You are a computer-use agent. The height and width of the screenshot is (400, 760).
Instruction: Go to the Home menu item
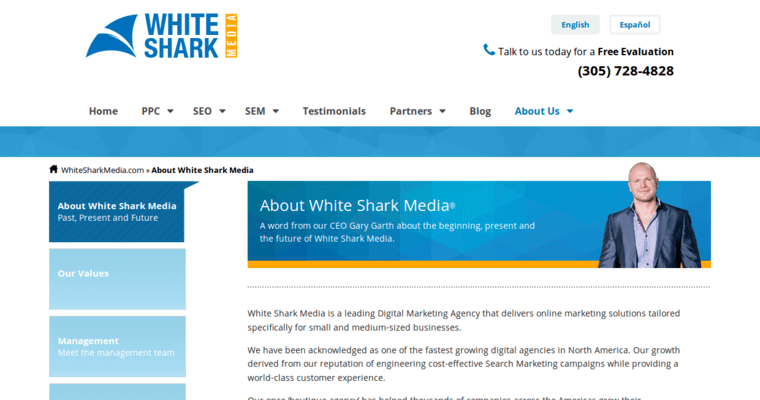tap(103, 111)
